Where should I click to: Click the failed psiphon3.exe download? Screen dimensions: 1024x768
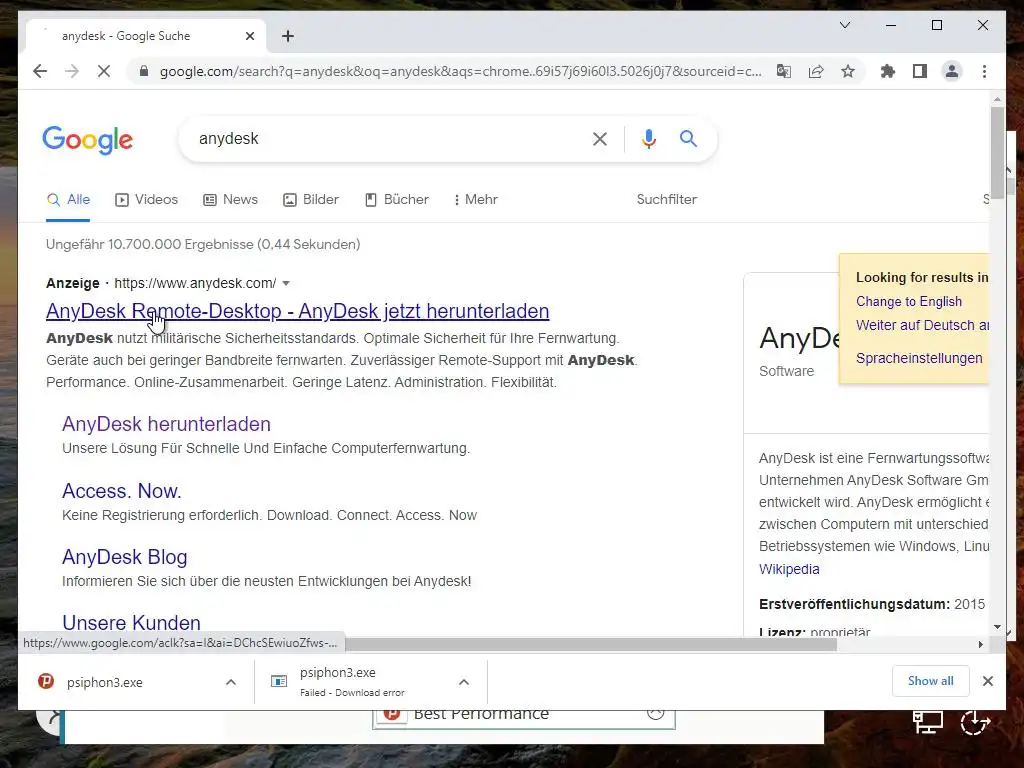pos(353,682)
